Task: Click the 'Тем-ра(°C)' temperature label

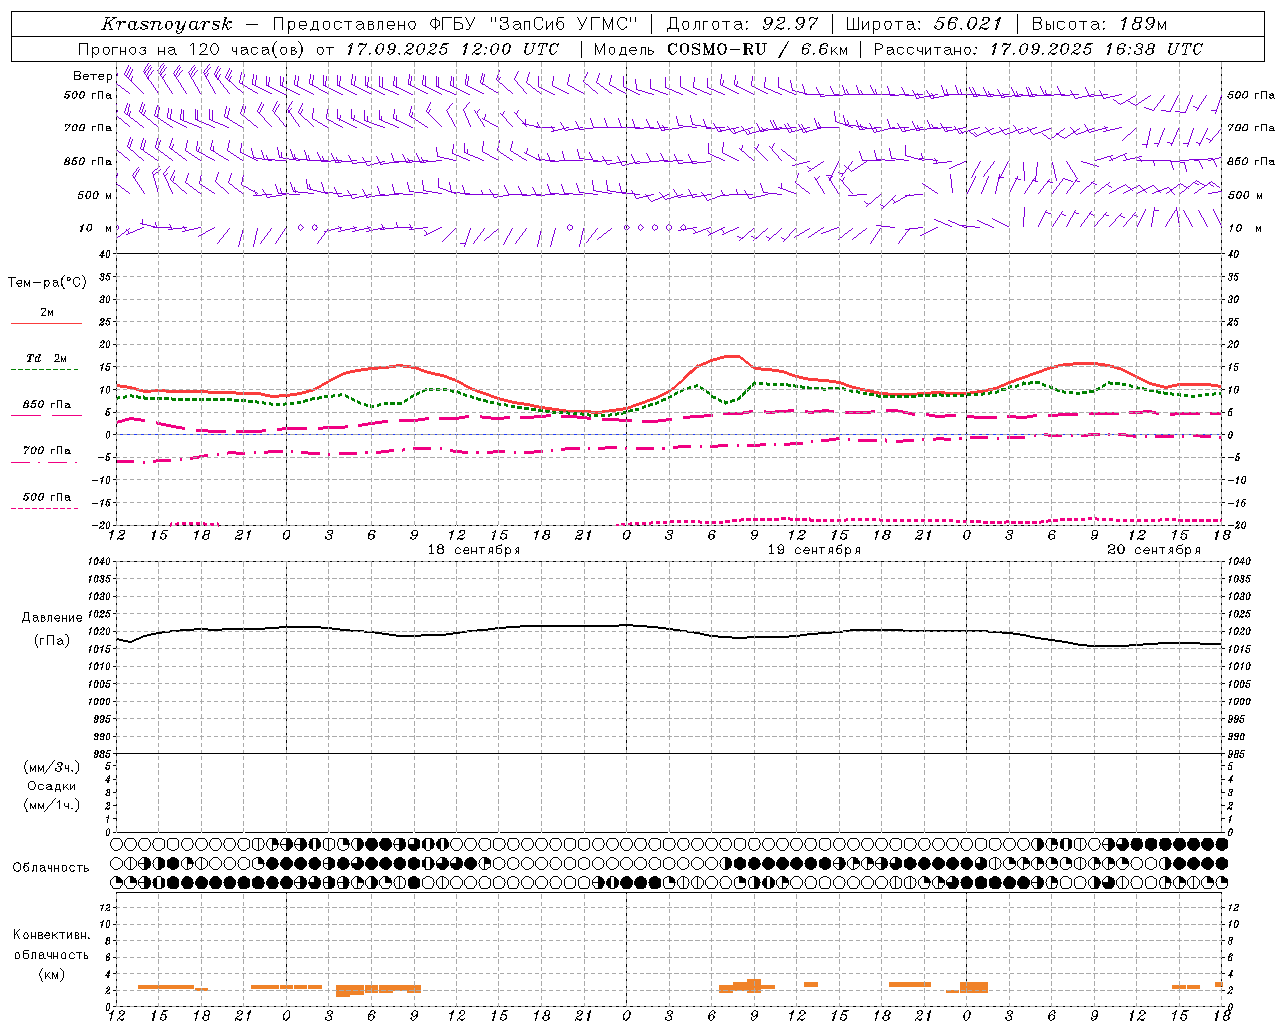Action: tap(47, 283)
